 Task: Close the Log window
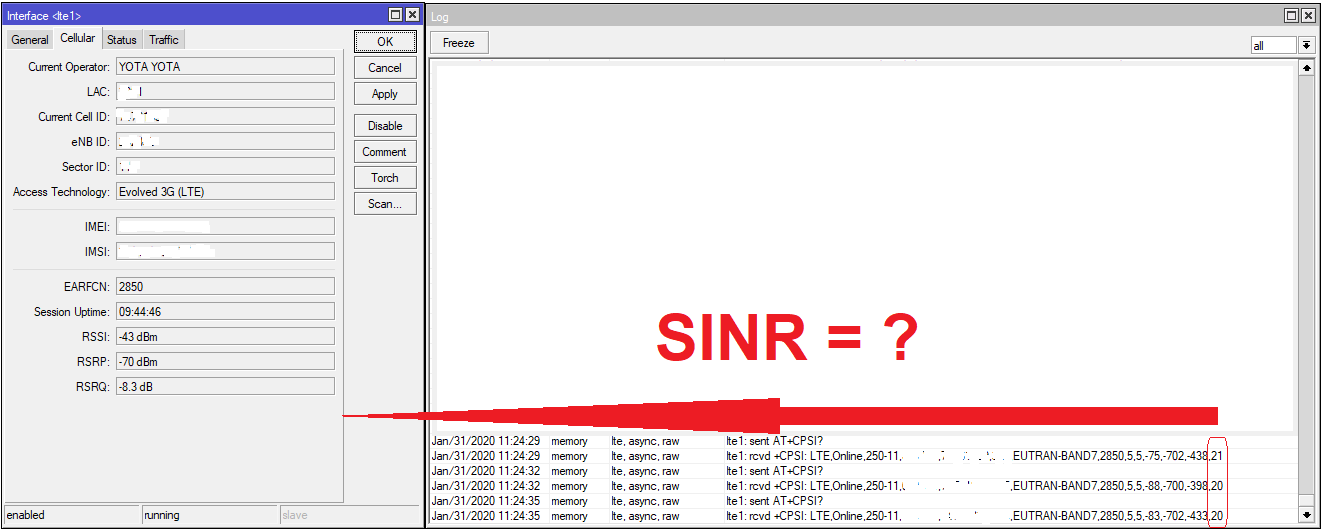(1309, 15)
